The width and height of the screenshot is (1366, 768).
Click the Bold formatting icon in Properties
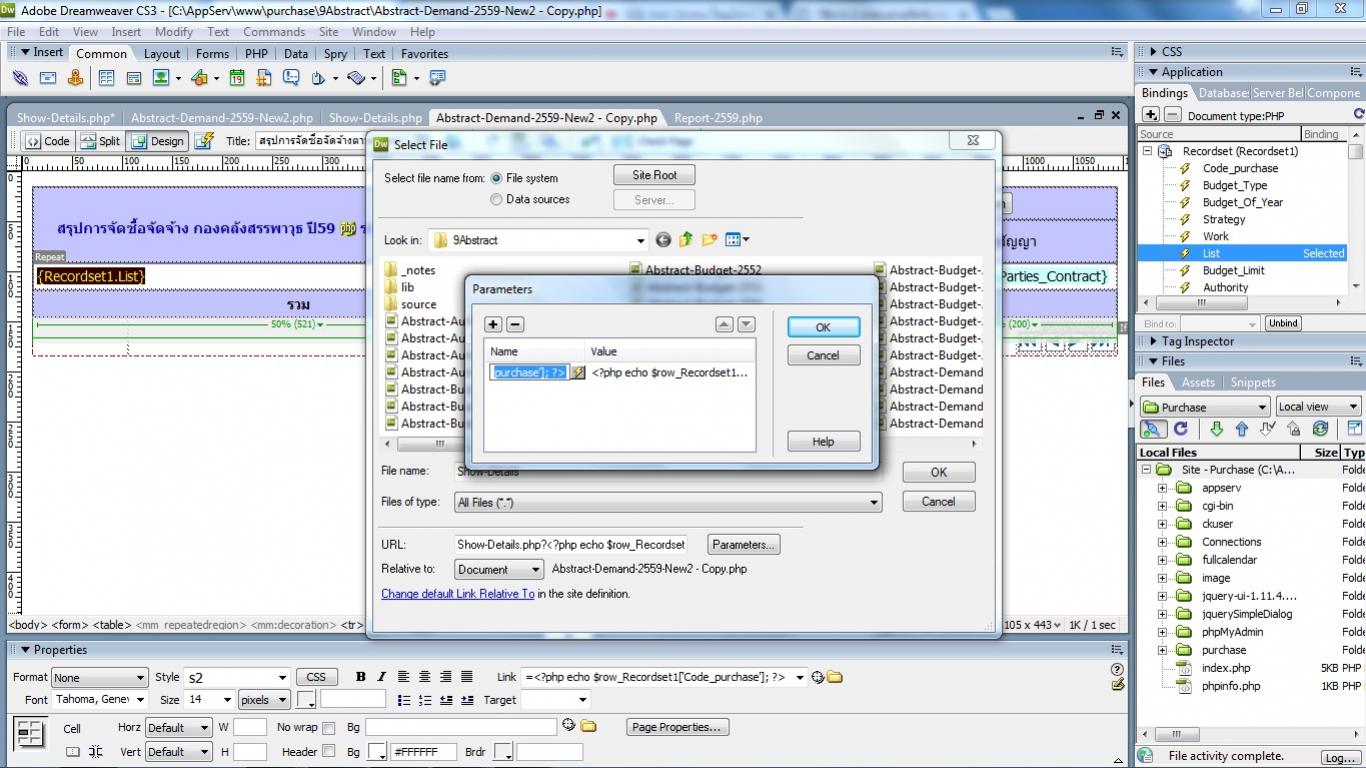[360, 677]
